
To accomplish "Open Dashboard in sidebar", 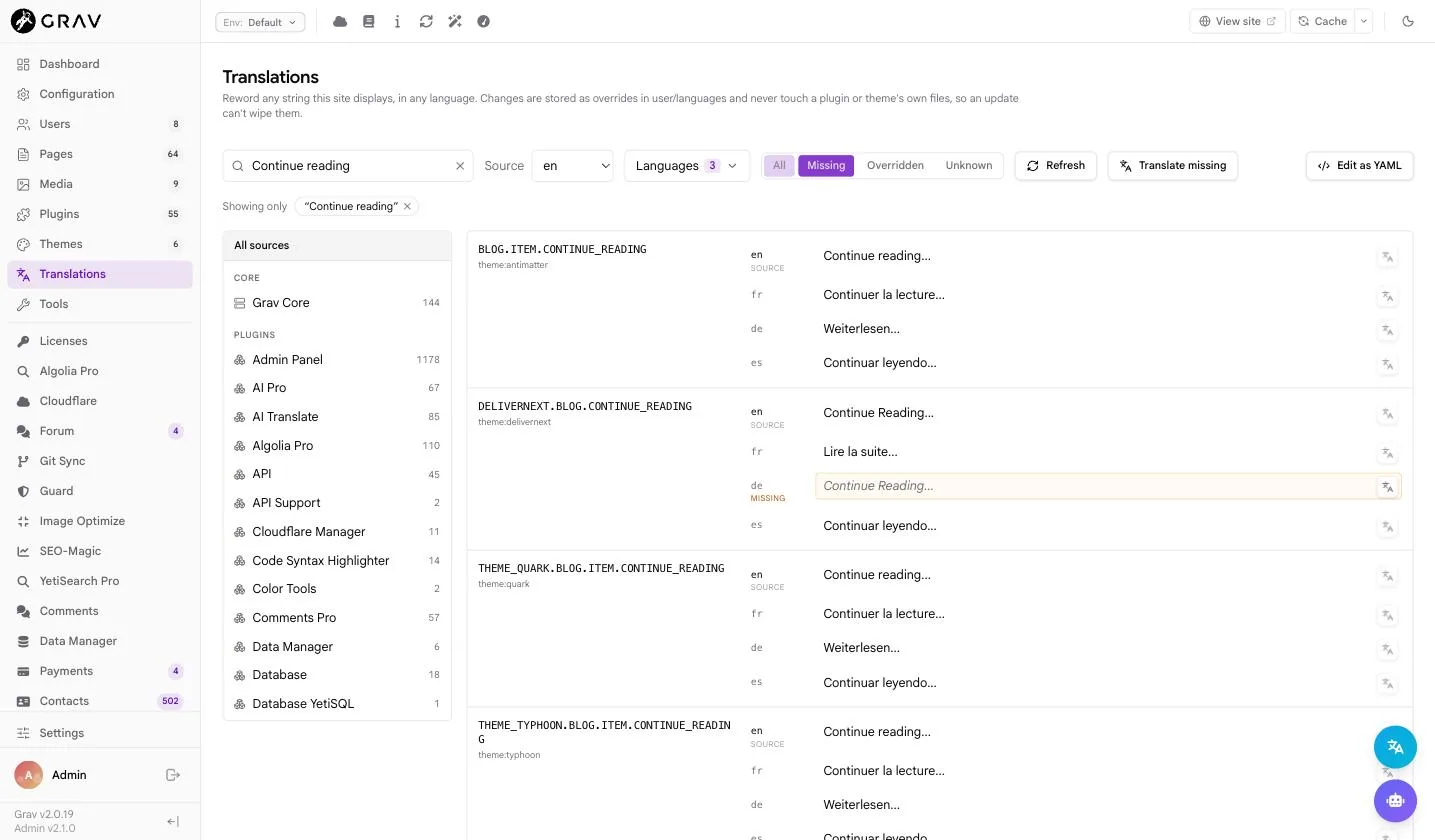I will tap(100, 64).
